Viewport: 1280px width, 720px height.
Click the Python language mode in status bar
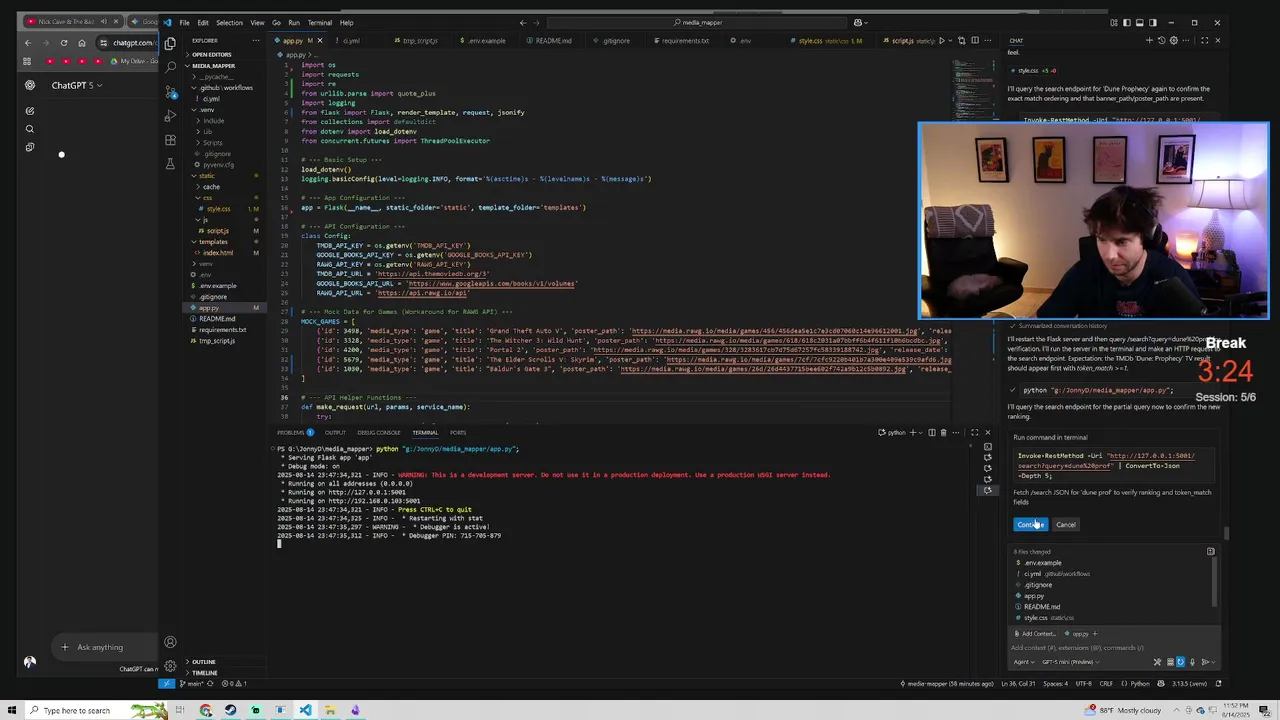click(1139, 684)
